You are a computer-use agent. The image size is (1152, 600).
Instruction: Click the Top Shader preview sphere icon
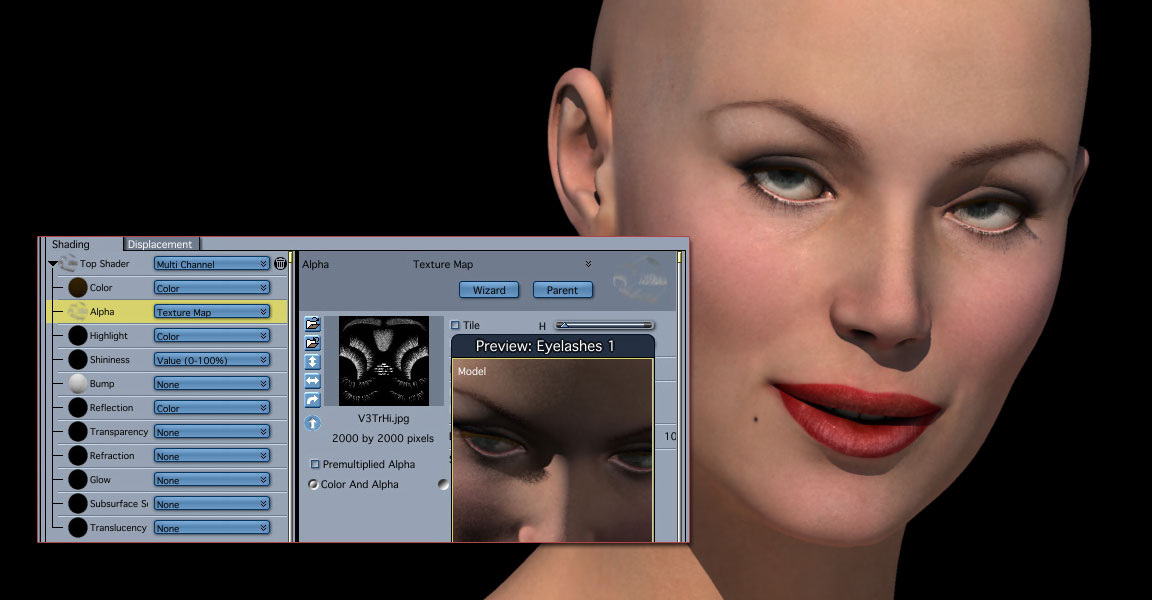68,262
